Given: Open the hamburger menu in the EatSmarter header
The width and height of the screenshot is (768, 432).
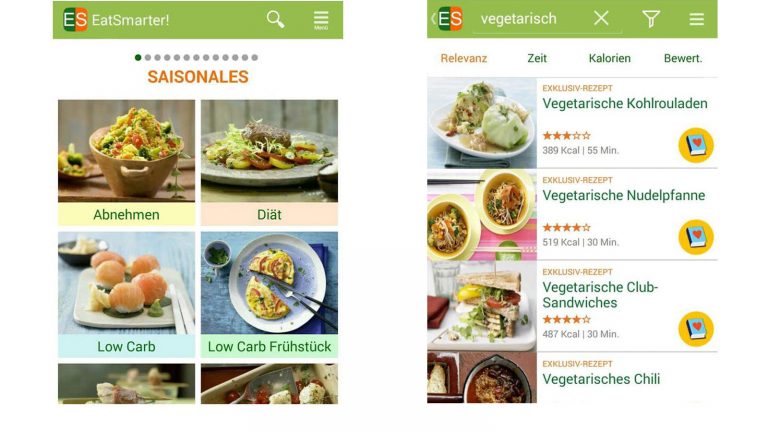Looking at the screenshot, I should 321,20.
